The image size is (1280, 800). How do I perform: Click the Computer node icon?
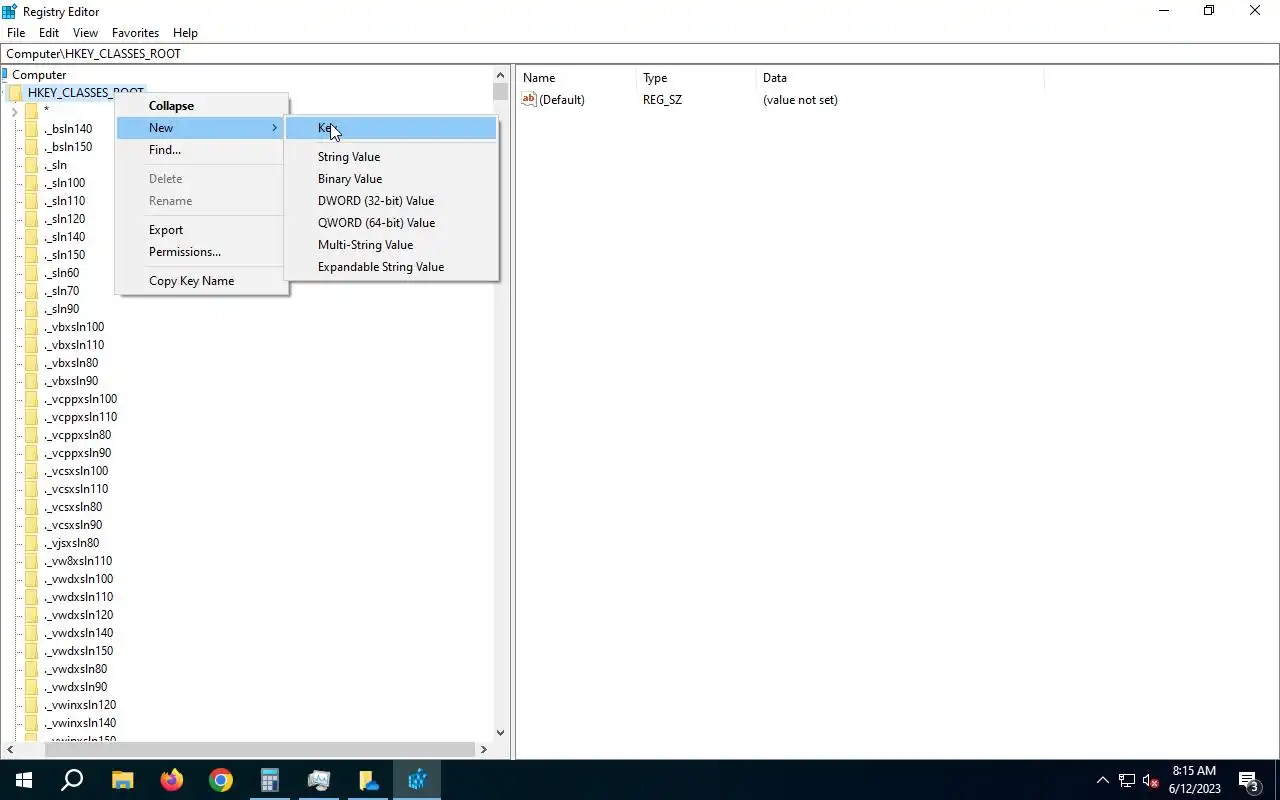pyautogui.click(x=5, y=74)
